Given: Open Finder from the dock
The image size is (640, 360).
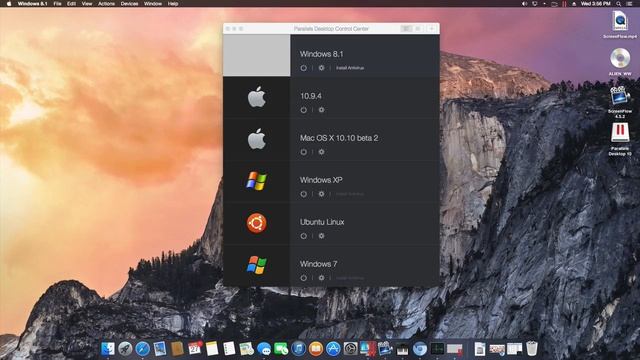Looking at the screenshot, I should [108, 349].
